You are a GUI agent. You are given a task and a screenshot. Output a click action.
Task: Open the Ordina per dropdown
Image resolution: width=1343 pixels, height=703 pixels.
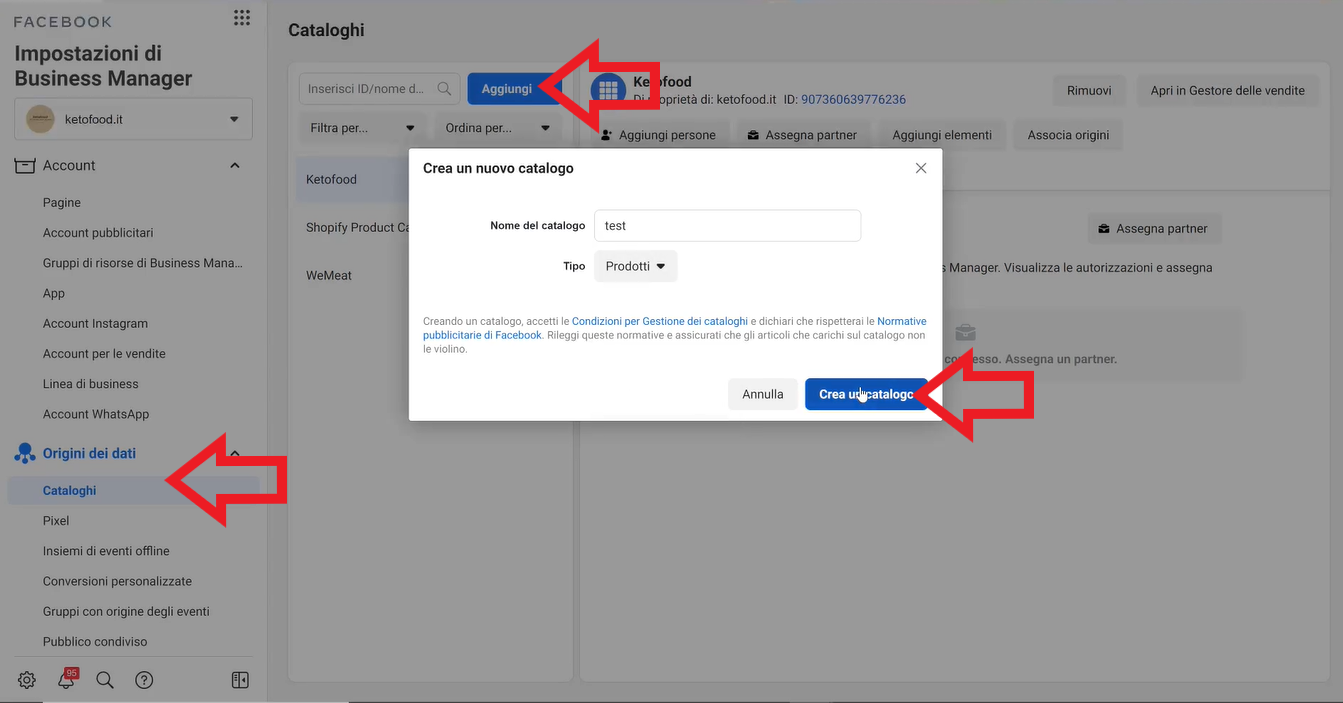pyautogui.click(x=498, y=128)
